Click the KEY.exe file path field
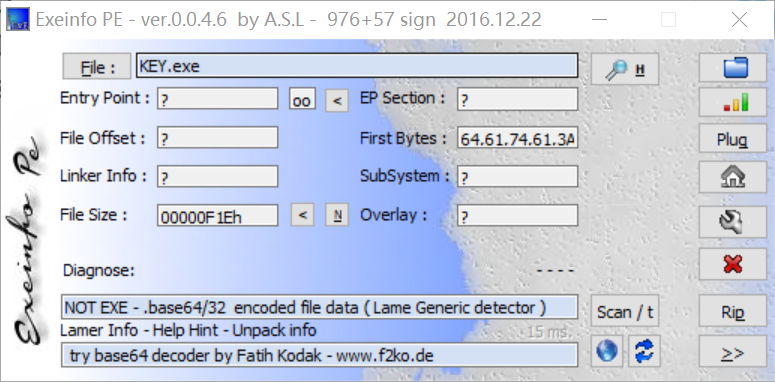 point(357,66)
